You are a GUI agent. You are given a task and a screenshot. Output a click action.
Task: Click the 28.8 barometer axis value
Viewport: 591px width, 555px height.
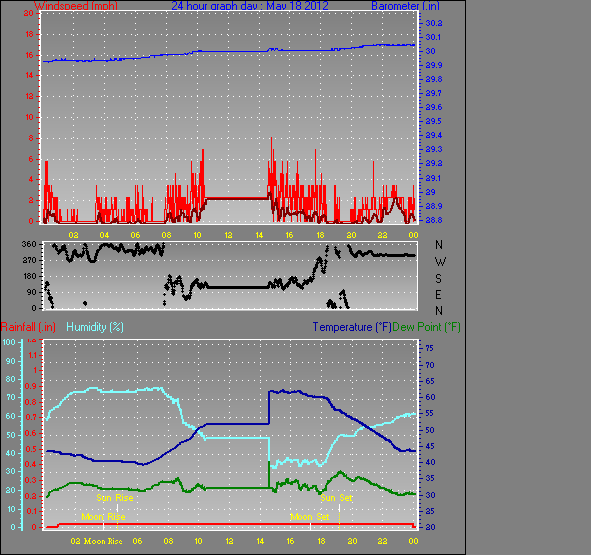433,220
